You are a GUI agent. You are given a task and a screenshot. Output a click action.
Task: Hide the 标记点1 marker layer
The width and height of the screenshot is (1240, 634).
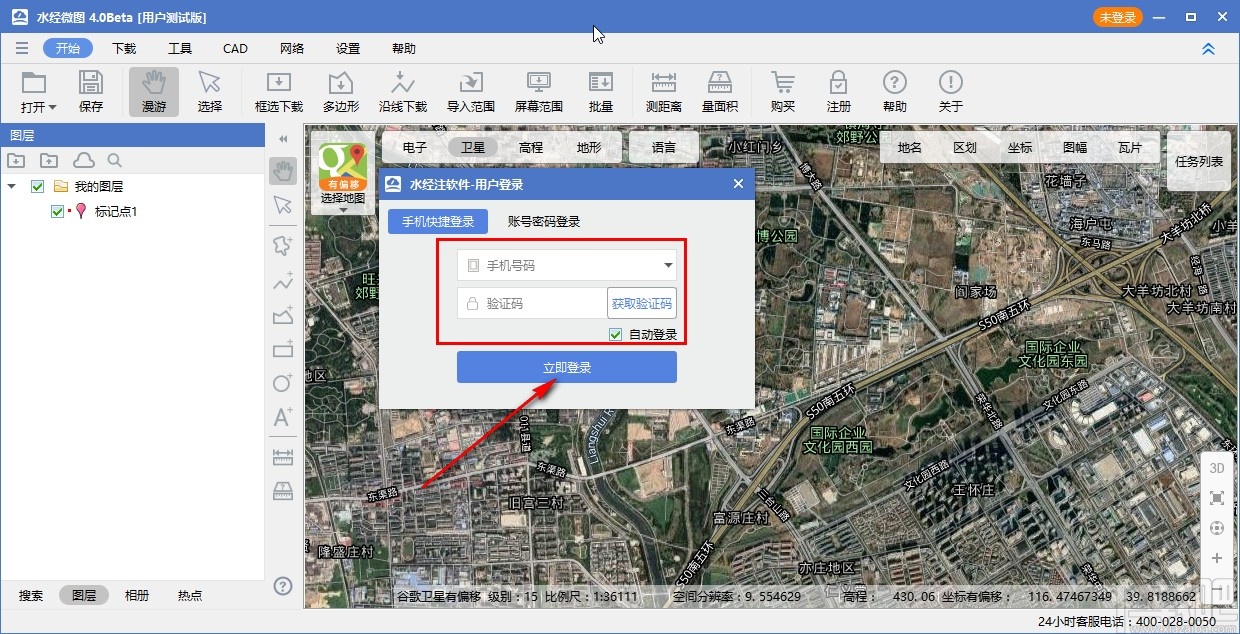point(57,212)
